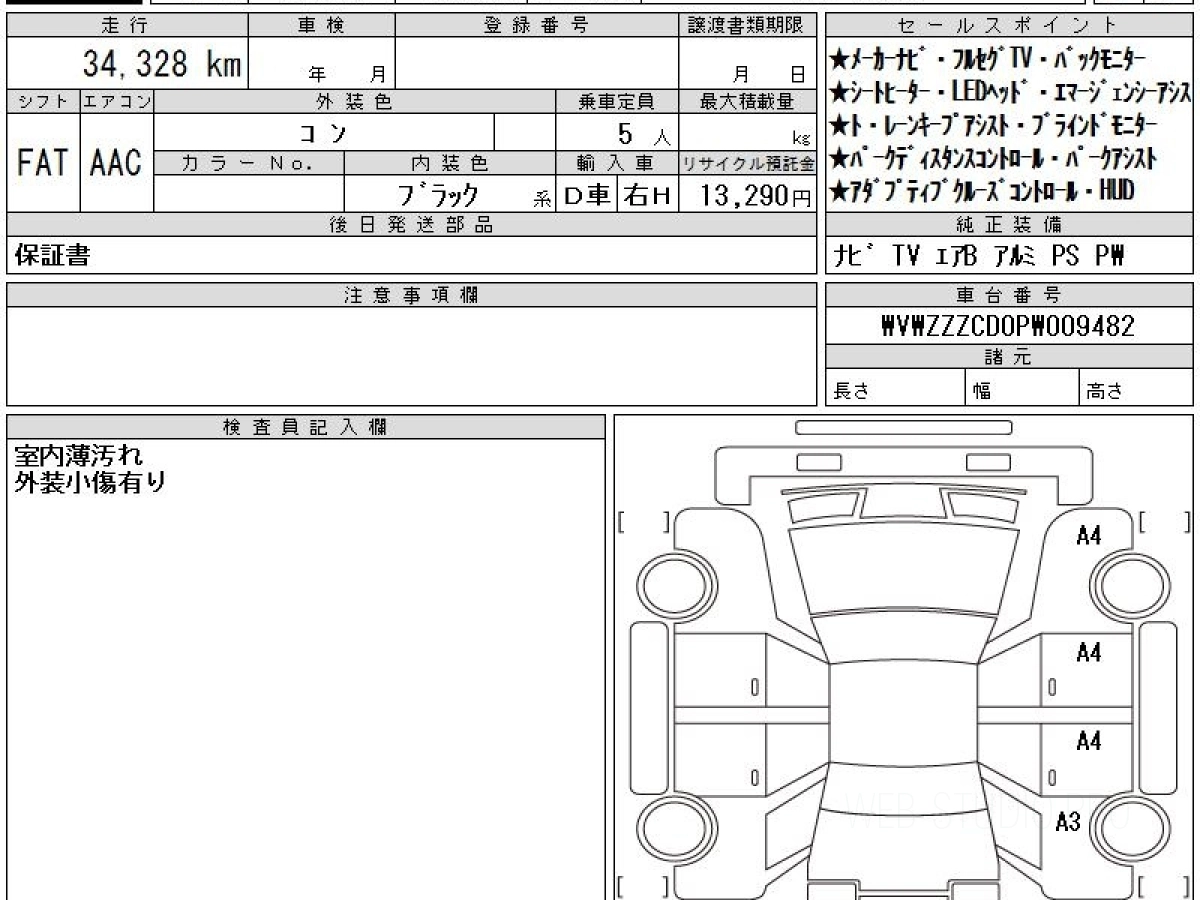Viewport: 1200px width, 900px height.
Task: Click the シフト label
Action: click(x=43, y=101)
